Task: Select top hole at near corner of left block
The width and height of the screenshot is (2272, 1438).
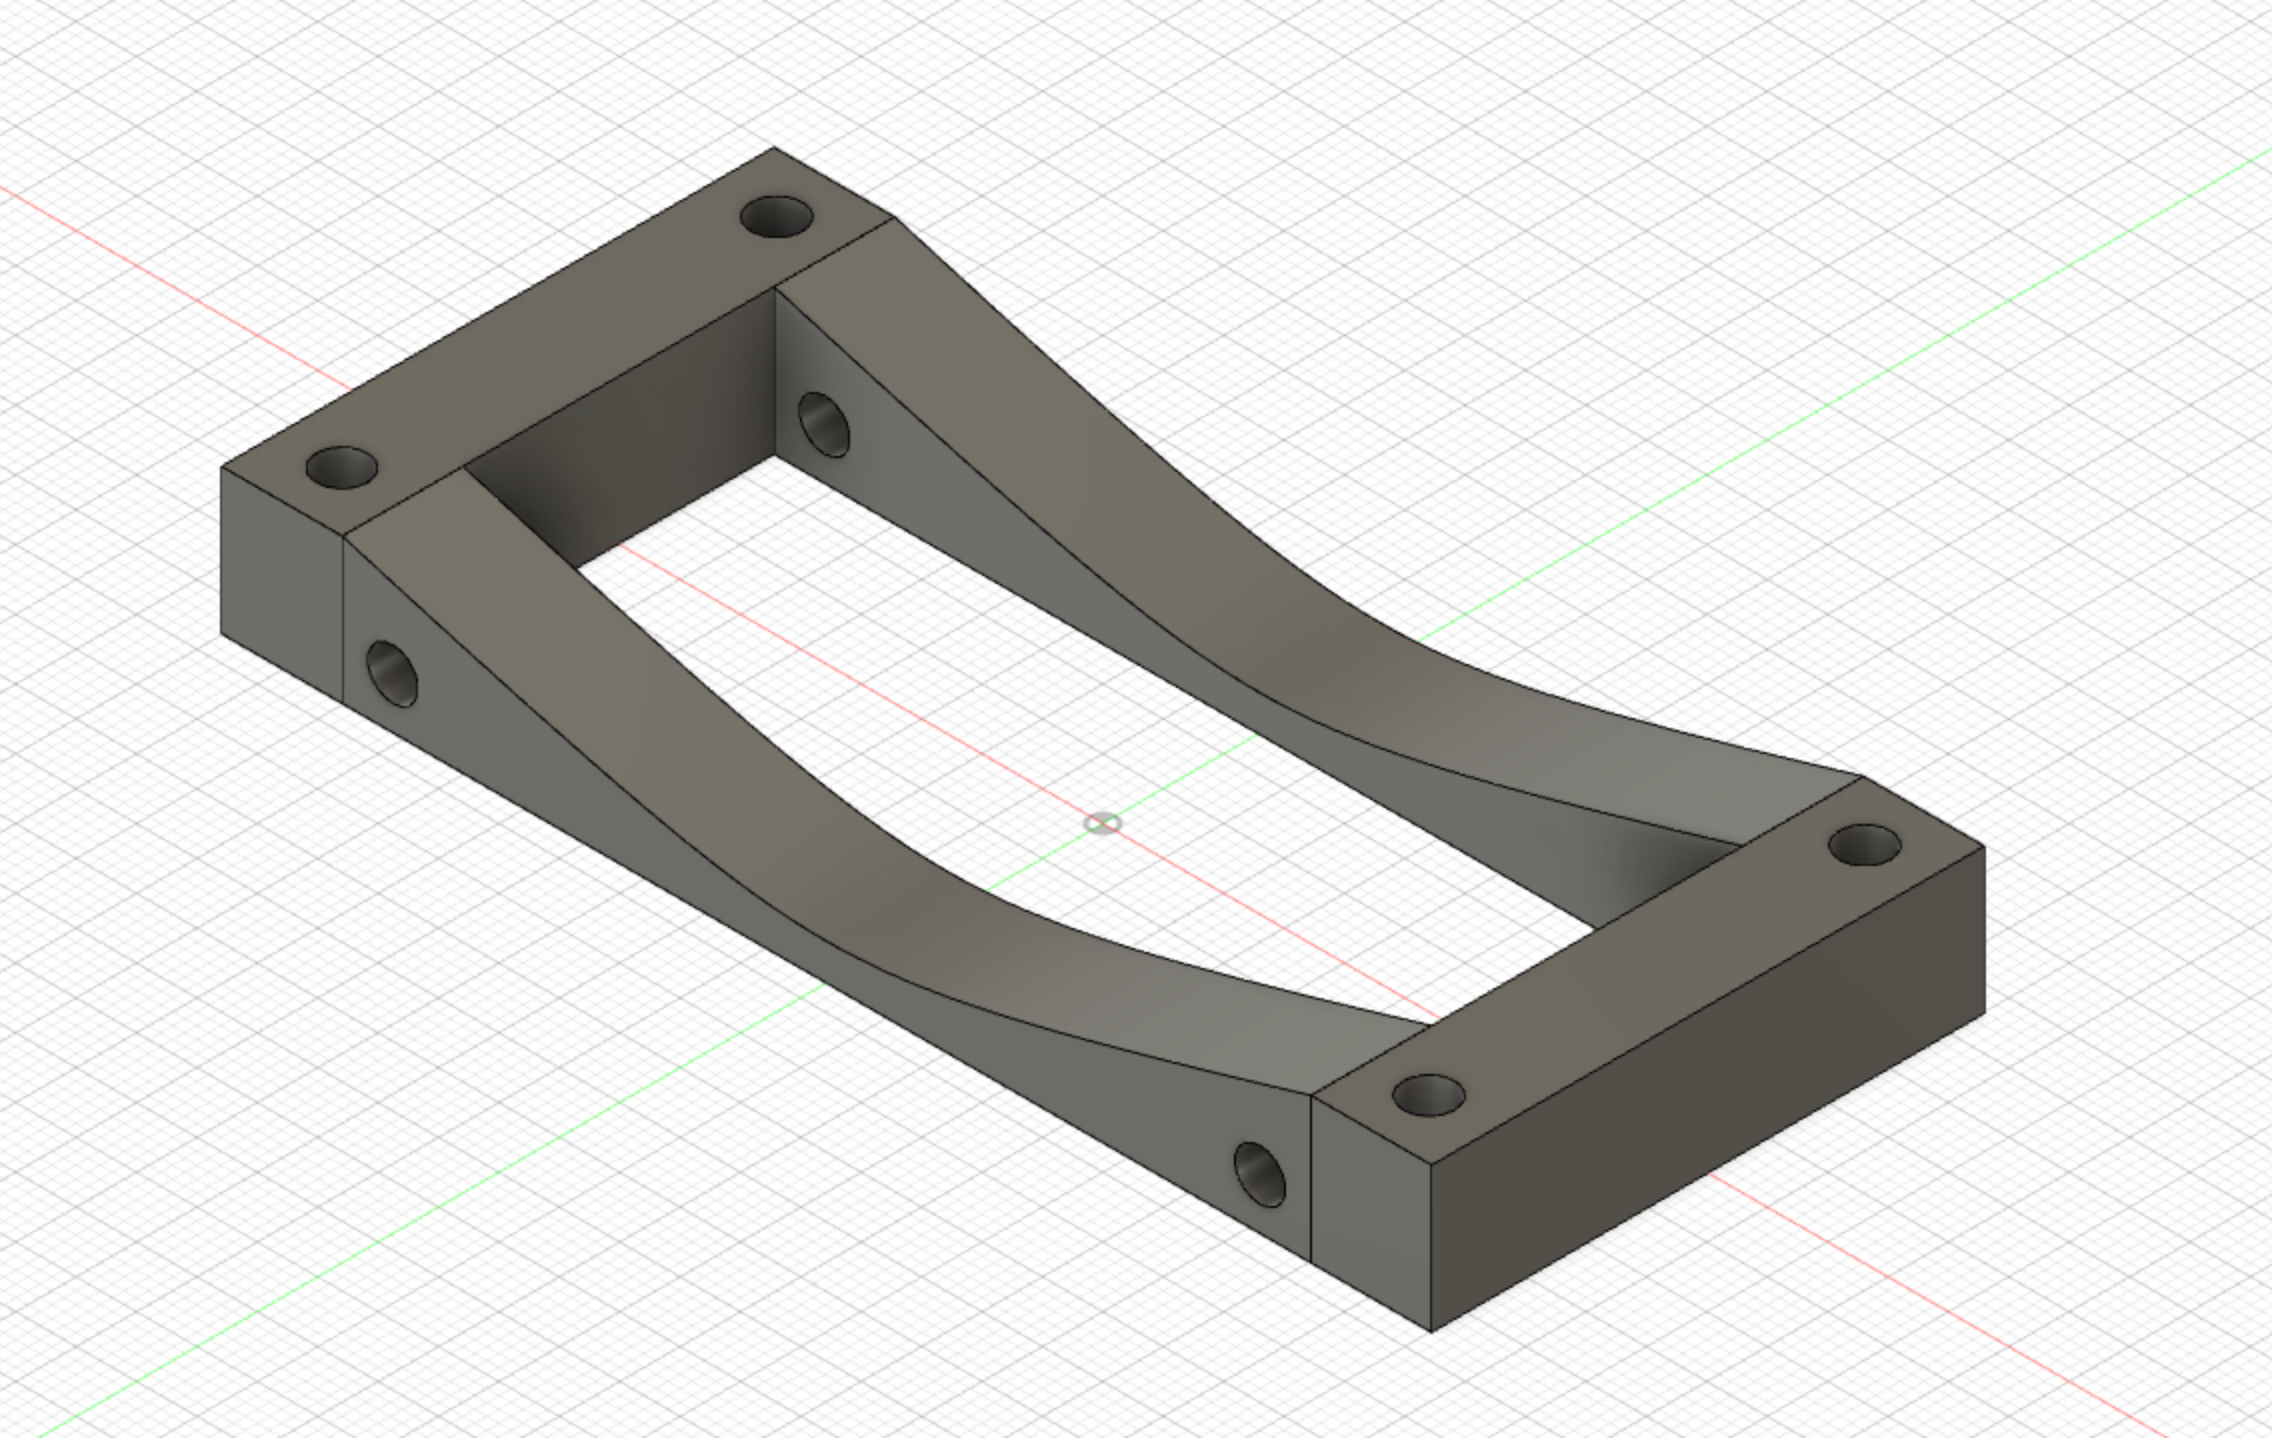Action: pyautogui.click(x=341, y=467)
